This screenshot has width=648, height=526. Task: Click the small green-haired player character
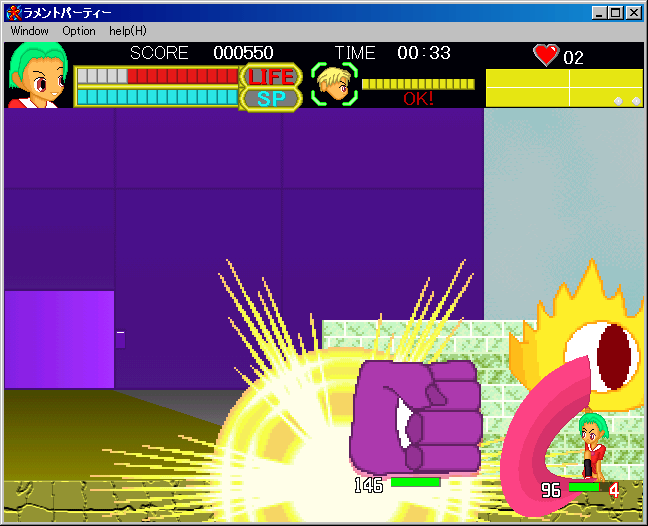(x=594, y=445)
